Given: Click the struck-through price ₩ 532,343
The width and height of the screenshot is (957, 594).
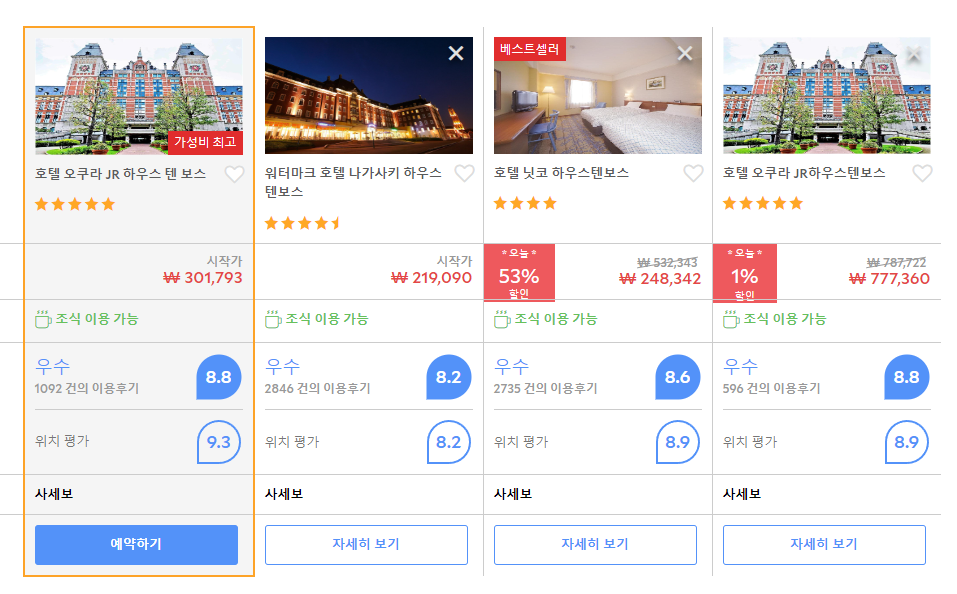Looking at the screenshot, I should click(667, 263).
